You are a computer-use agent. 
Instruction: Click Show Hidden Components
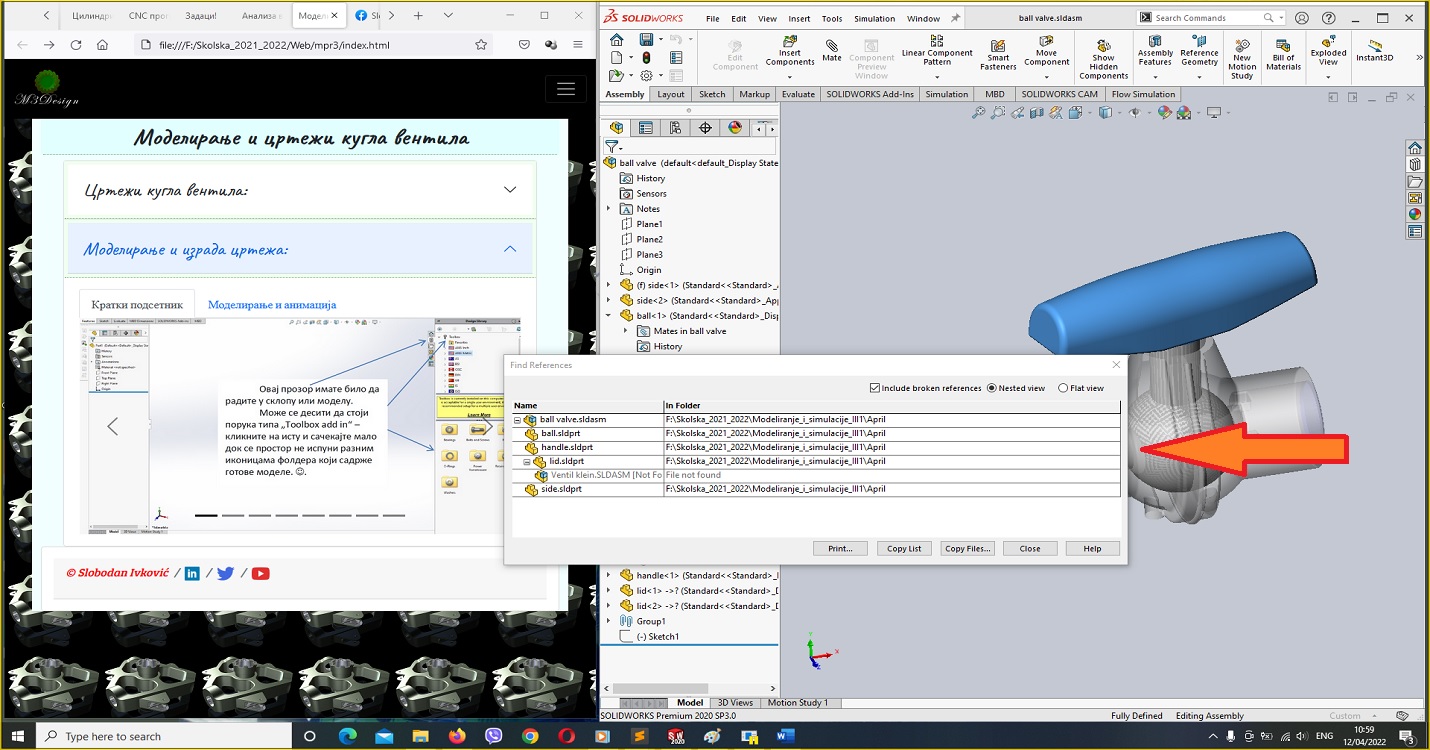pos(1103,59)
